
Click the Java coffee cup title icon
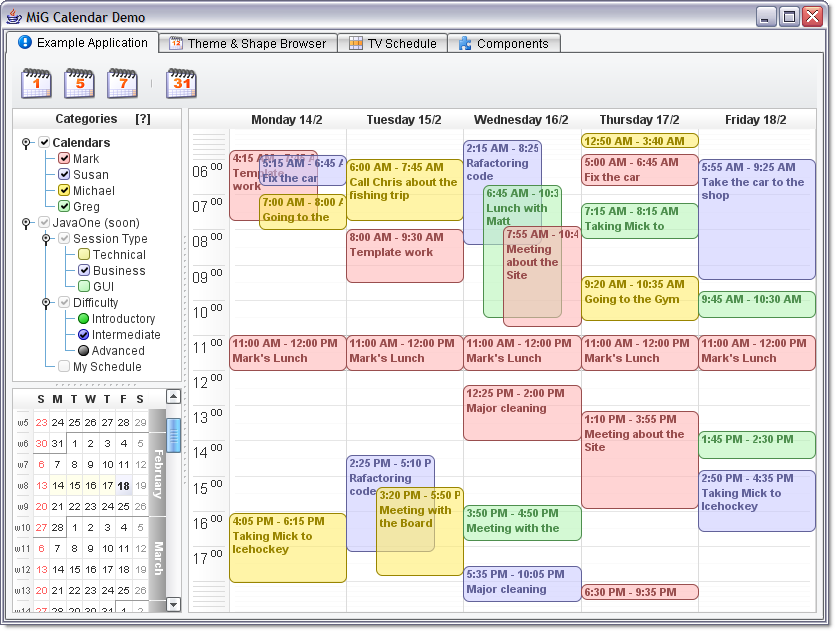pyautogui.click(x=14, y=17)
